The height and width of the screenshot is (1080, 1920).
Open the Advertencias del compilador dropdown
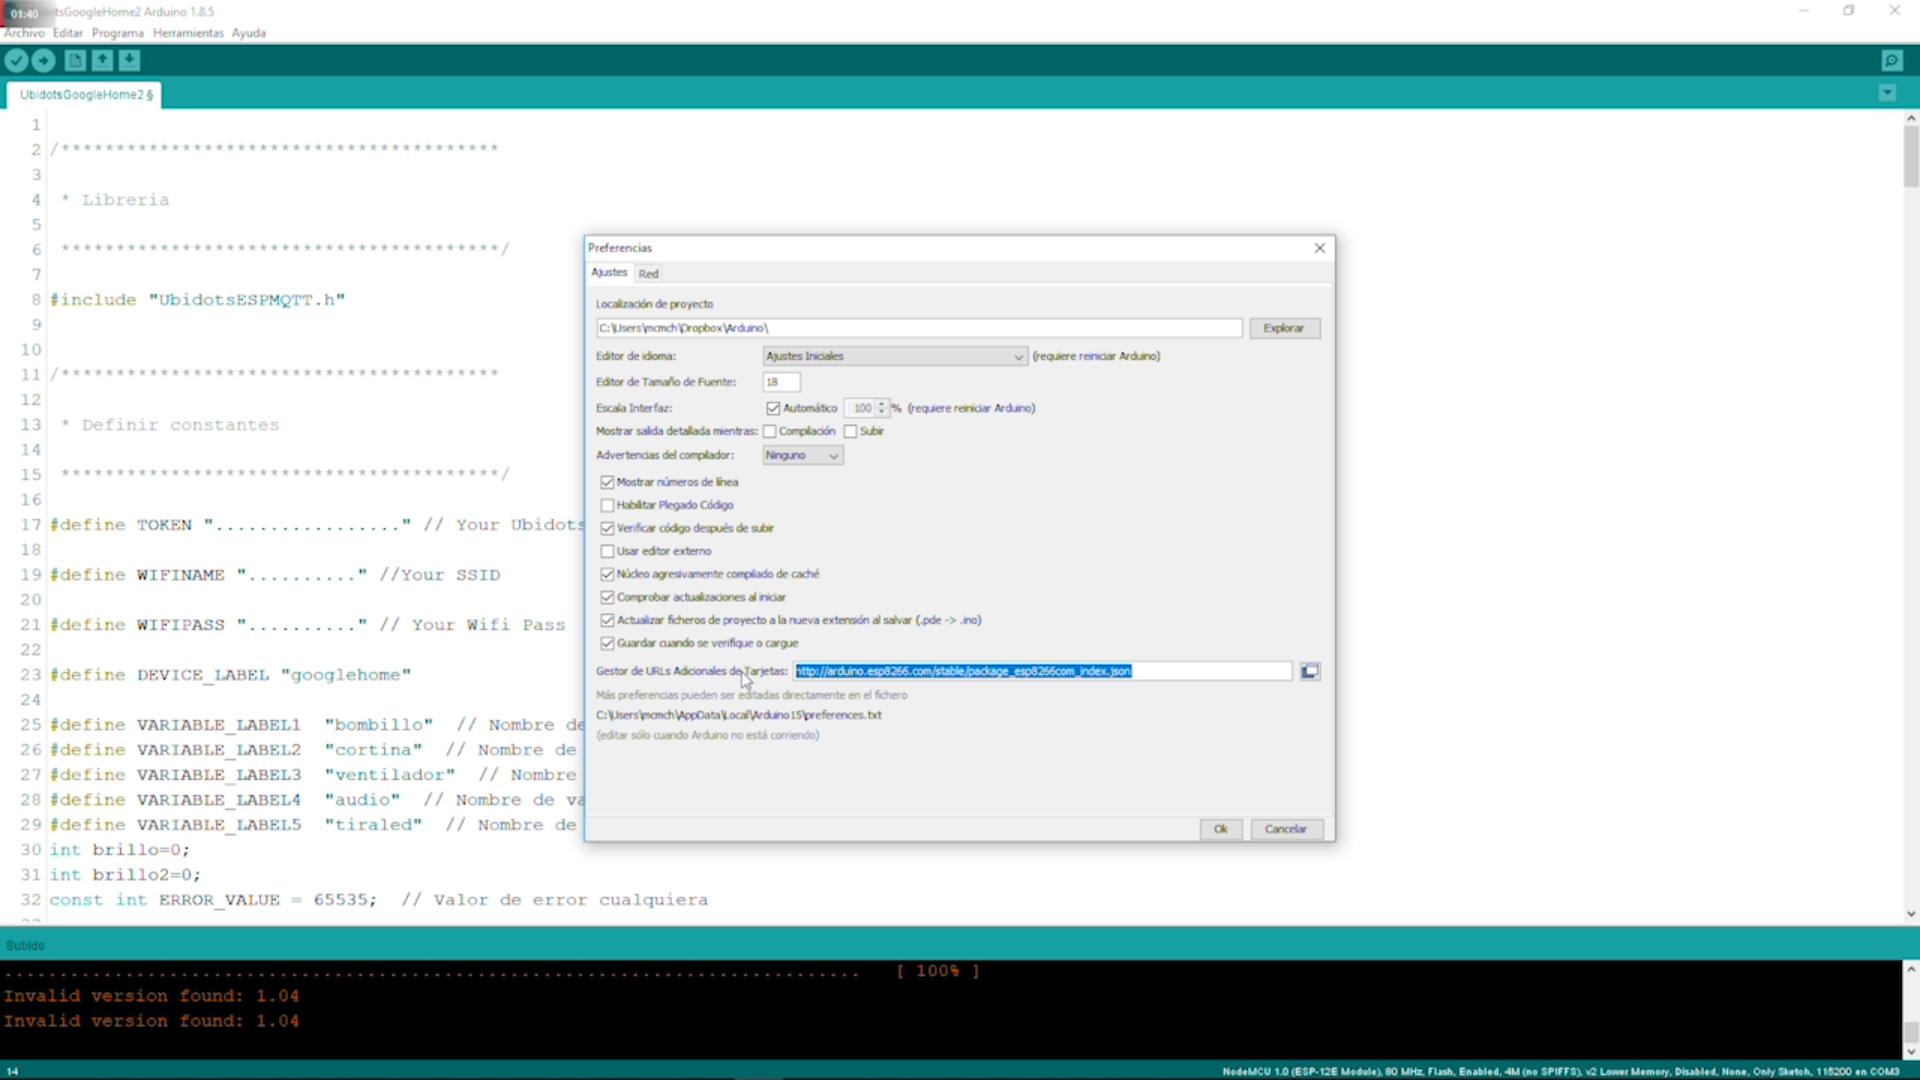803,455
